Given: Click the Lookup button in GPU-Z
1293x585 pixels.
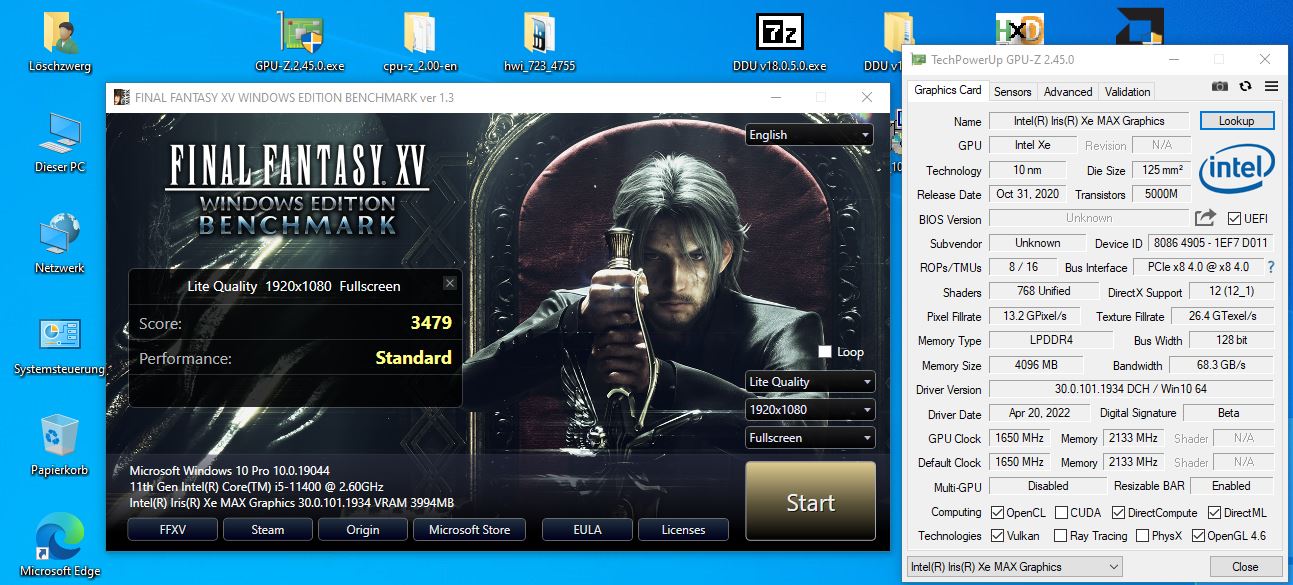Looking at the screenshot, I should click(1236, 120).
